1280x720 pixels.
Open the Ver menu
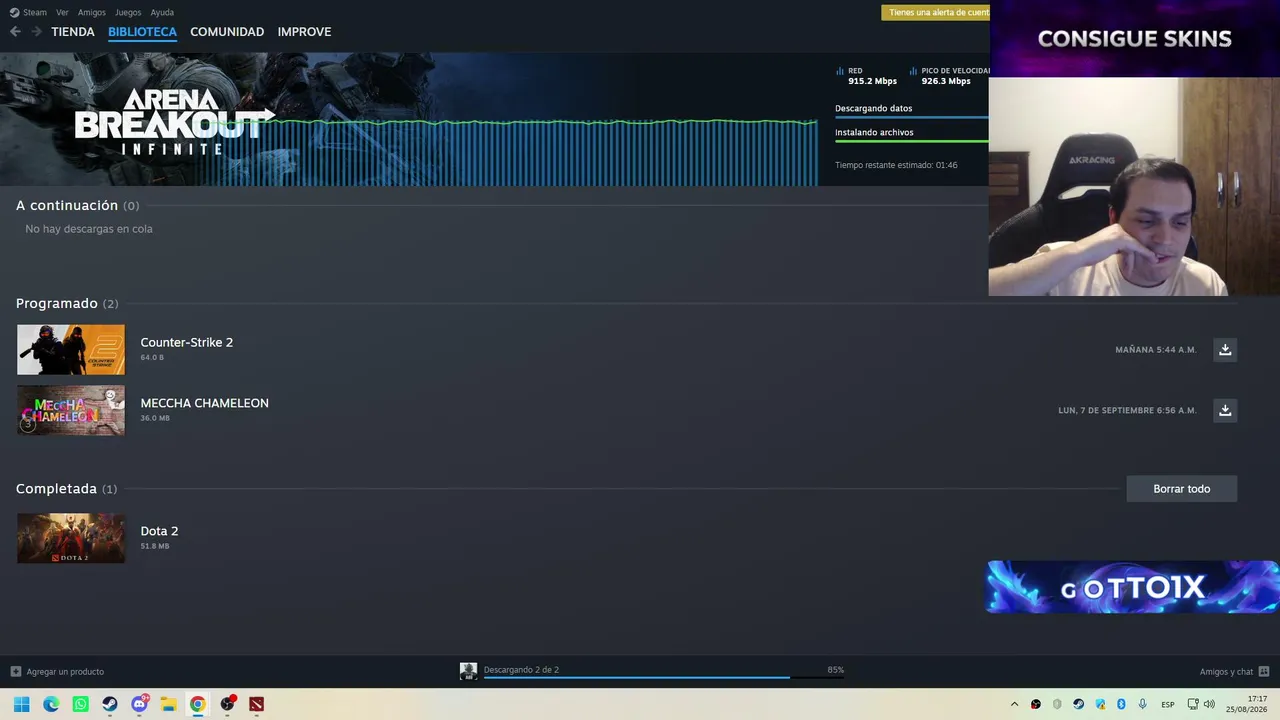tap(62, 12)
